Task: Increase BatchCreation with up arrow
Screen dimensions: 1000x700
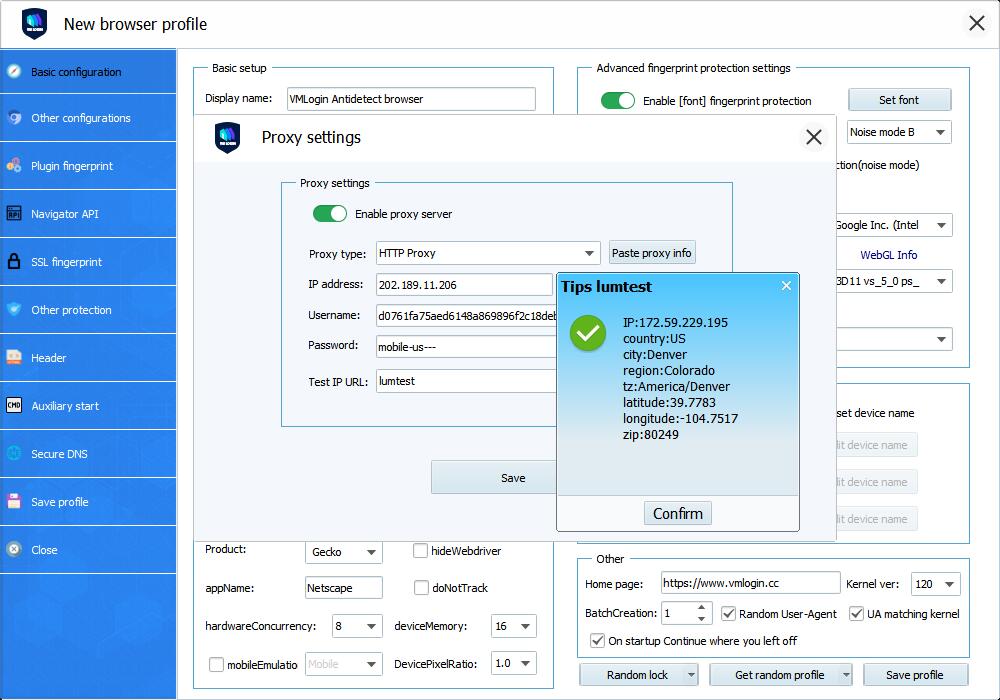Action: pos(702,607)
